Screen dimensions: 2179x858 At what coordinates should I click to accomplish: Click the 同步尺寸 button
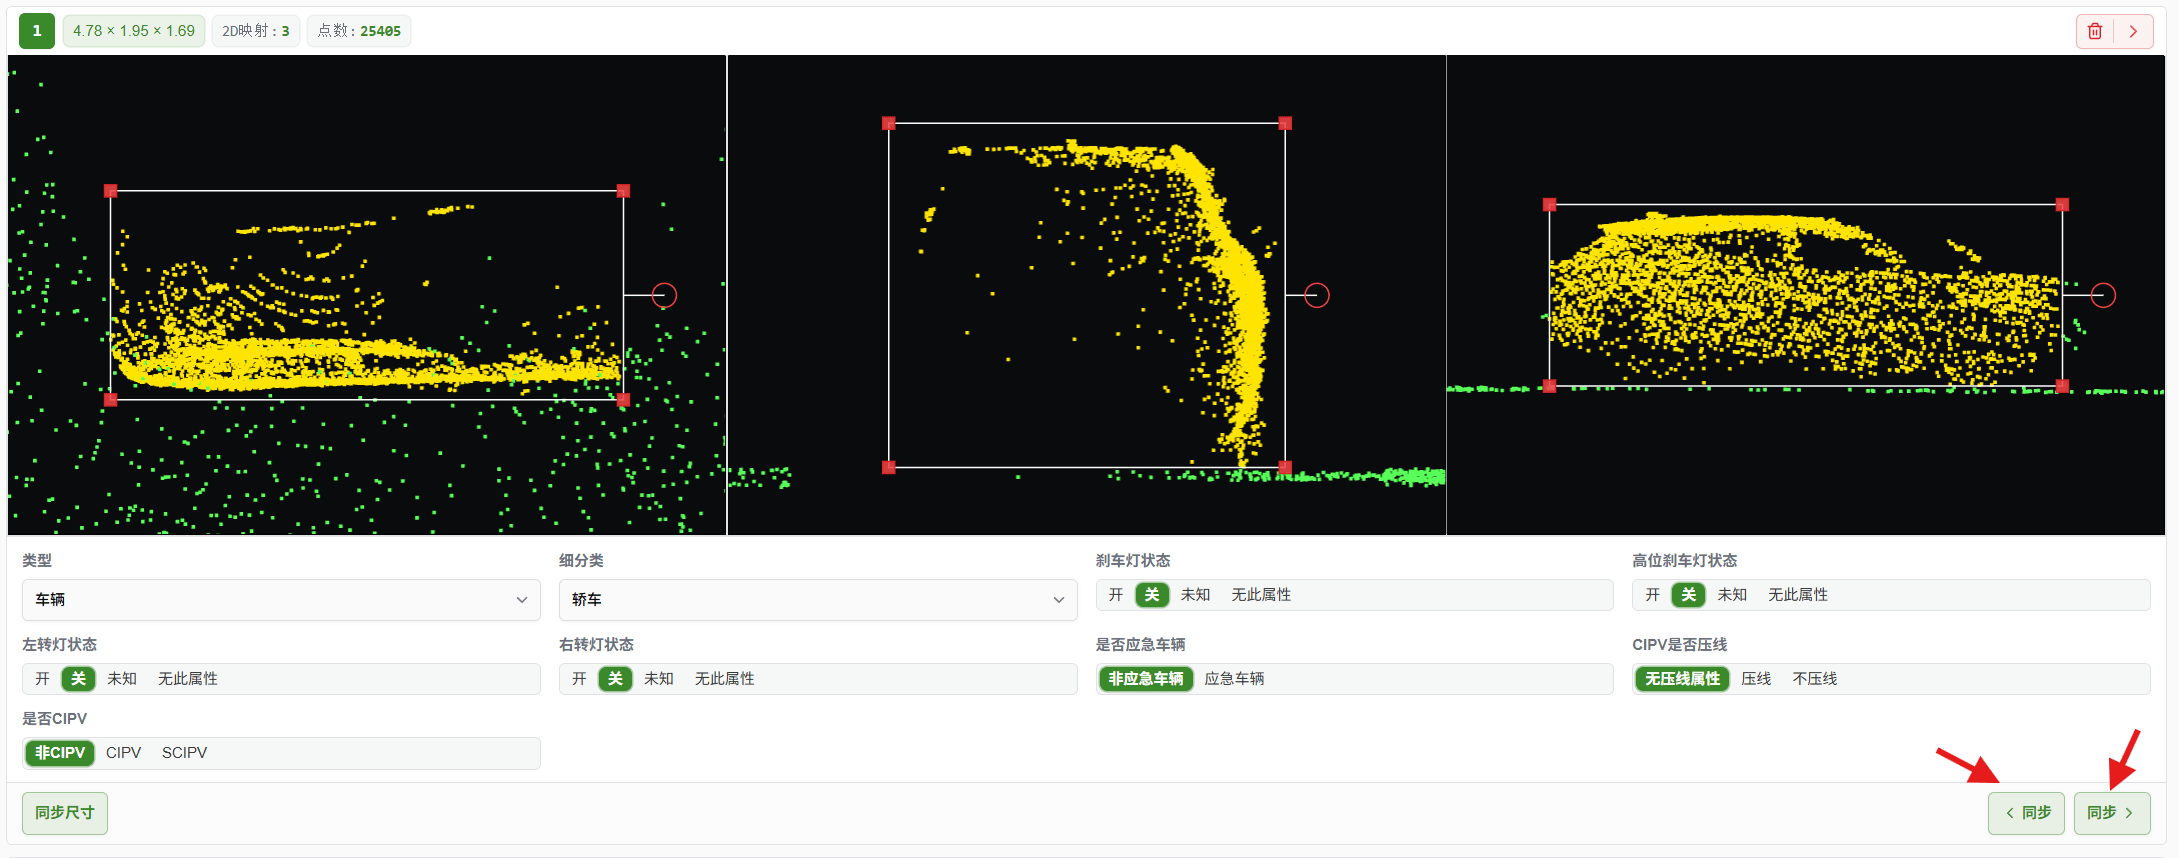coord(65,813)
